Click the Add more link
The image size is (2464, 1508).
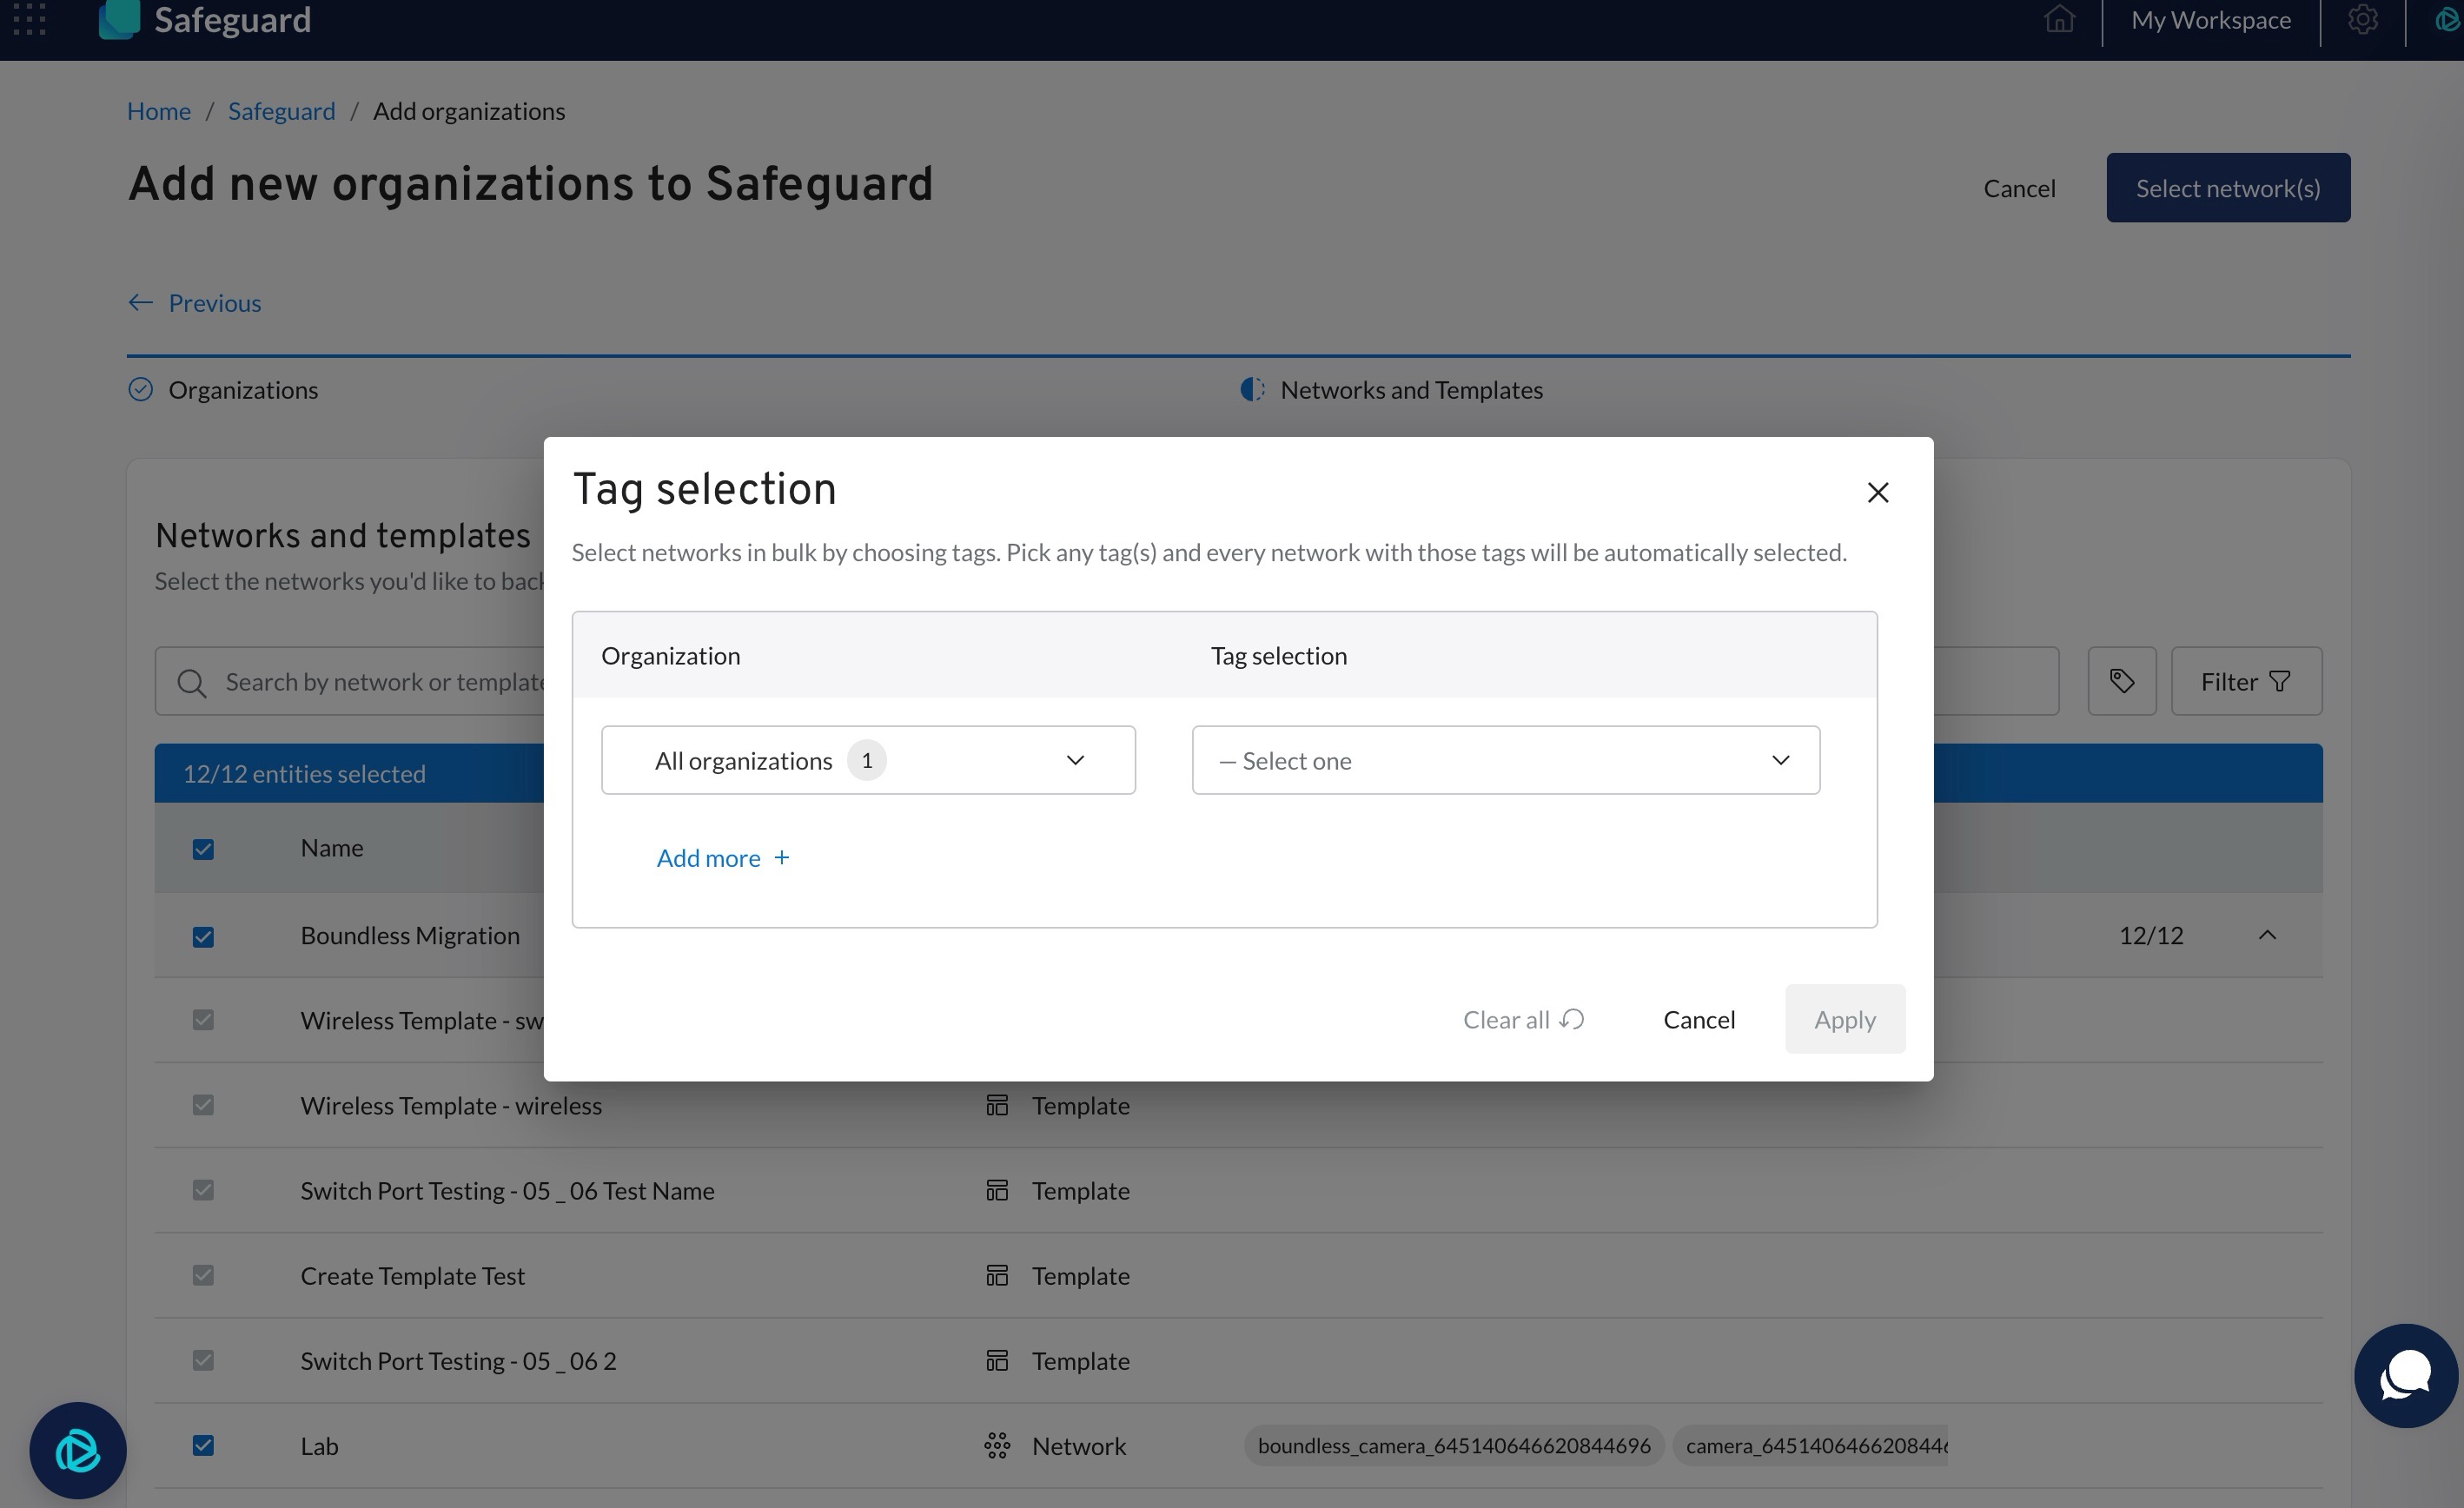[x=722, y=858]
